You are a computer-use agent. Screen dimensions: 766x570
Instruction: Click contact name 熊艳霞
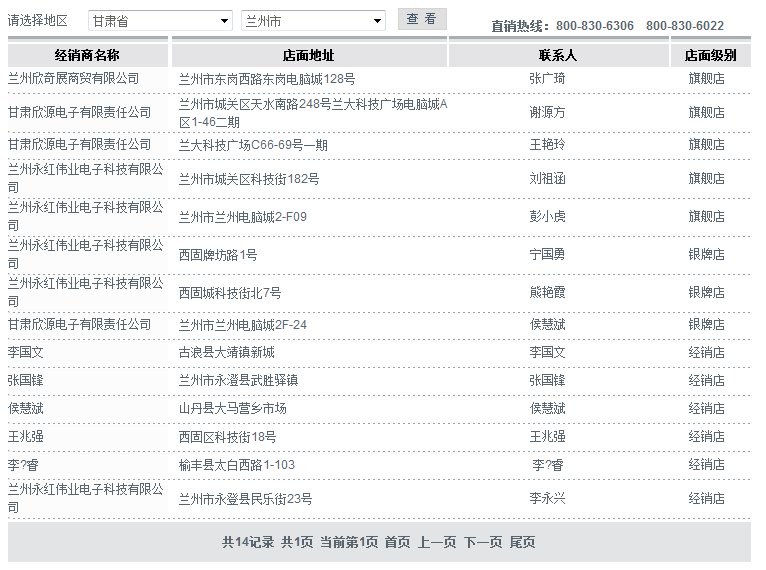547,292
